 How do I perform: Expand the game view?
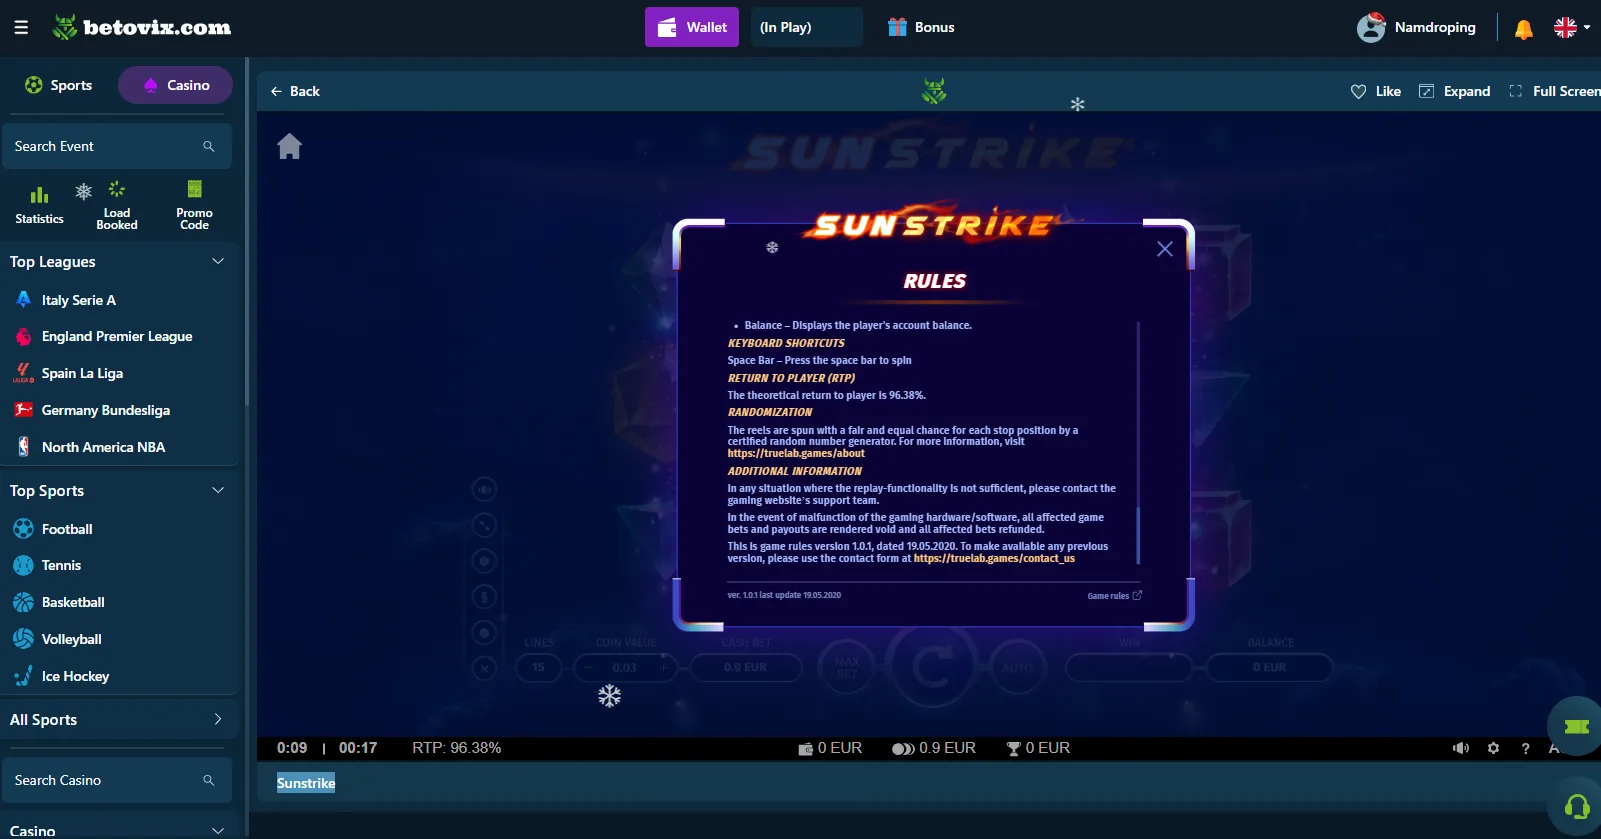tap(1454, 91)
